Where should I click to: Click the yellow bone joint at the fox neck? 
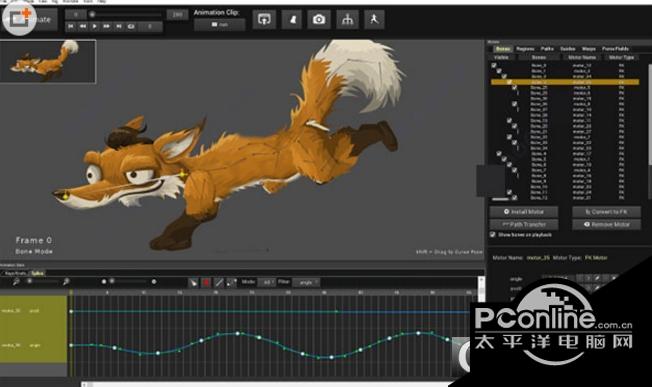183,175
